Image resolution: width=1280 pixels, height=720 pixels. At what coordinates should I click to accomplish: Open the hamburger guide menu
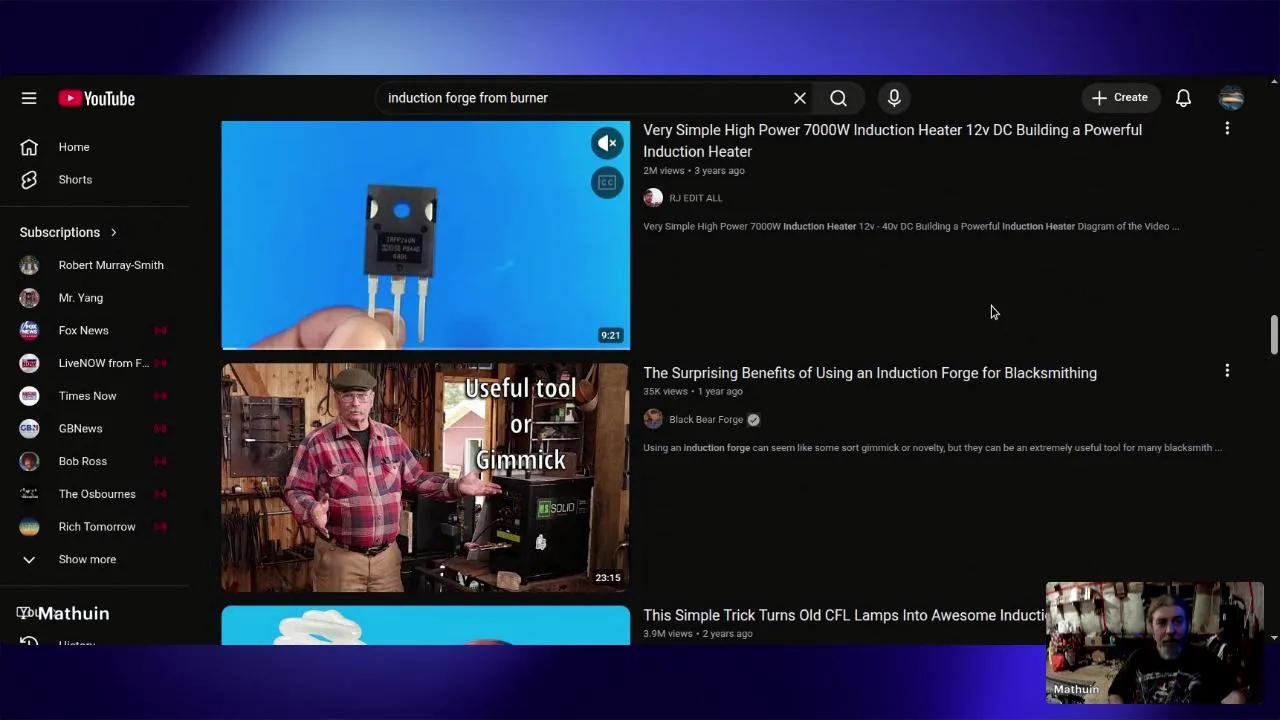(x=29, y=98)
